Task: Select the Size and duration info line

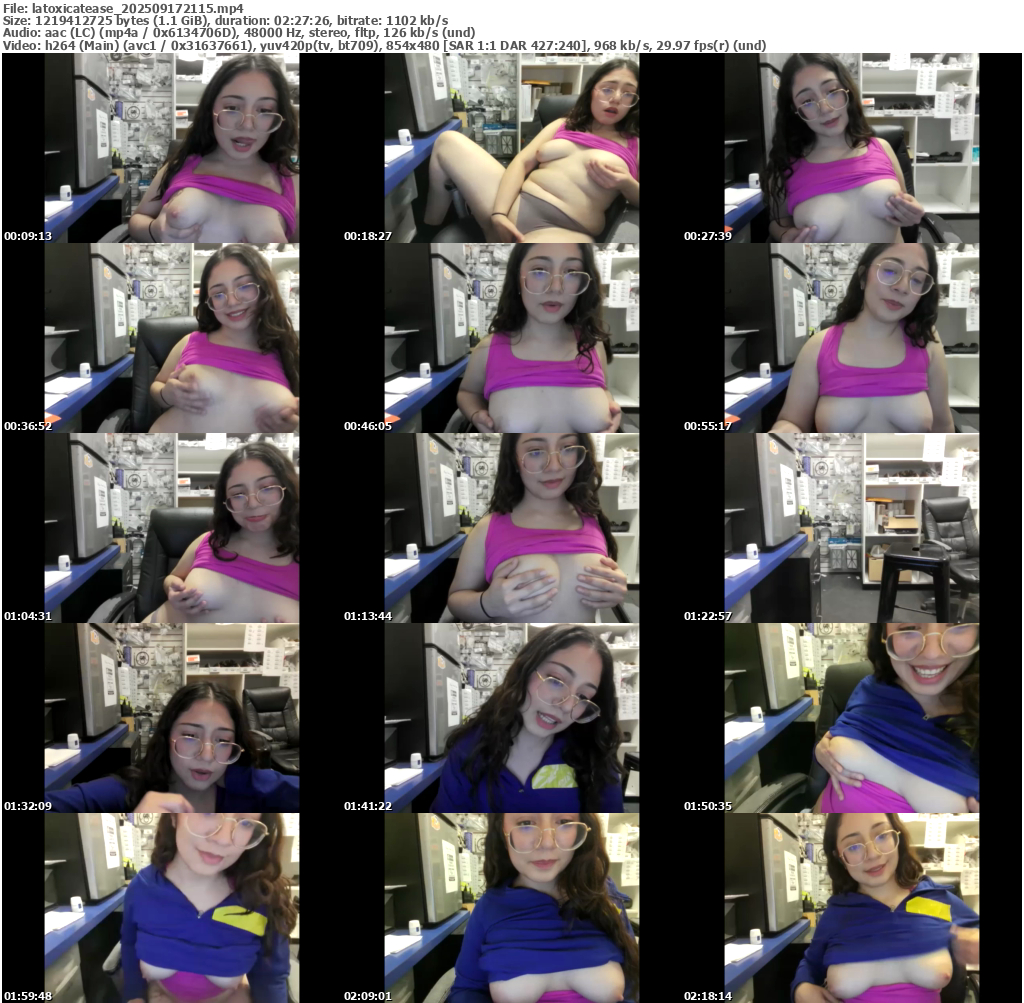Action: point(225,21)
